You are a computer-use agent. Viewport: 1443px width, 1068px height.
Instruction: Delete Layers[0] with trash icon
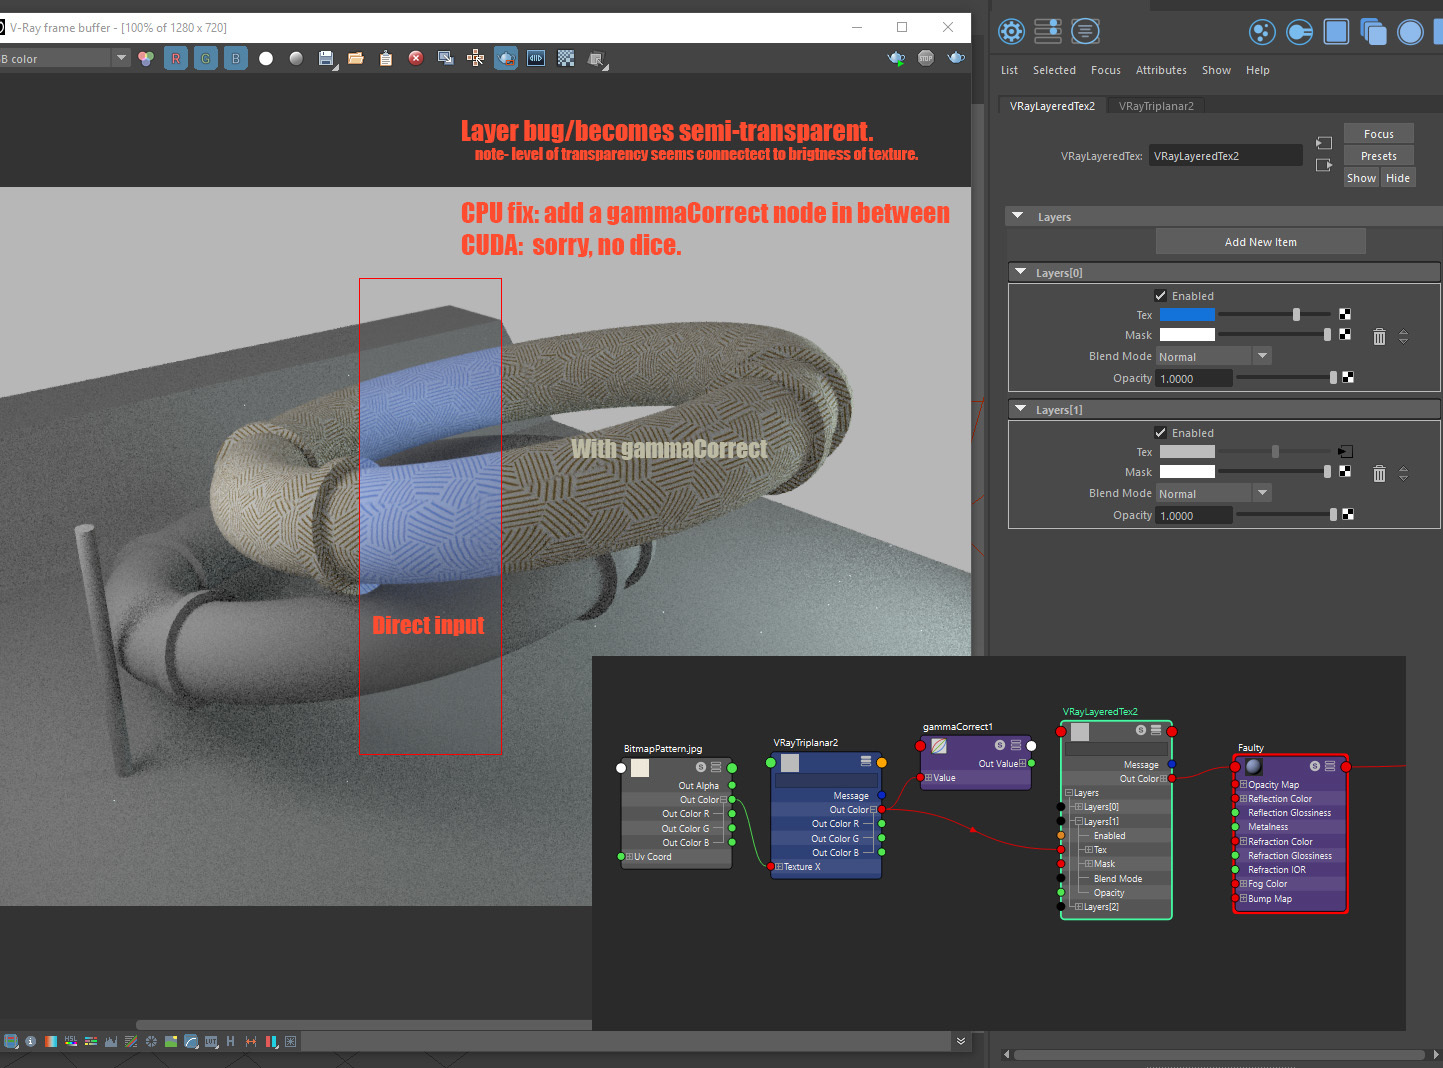click(1379, 337)
